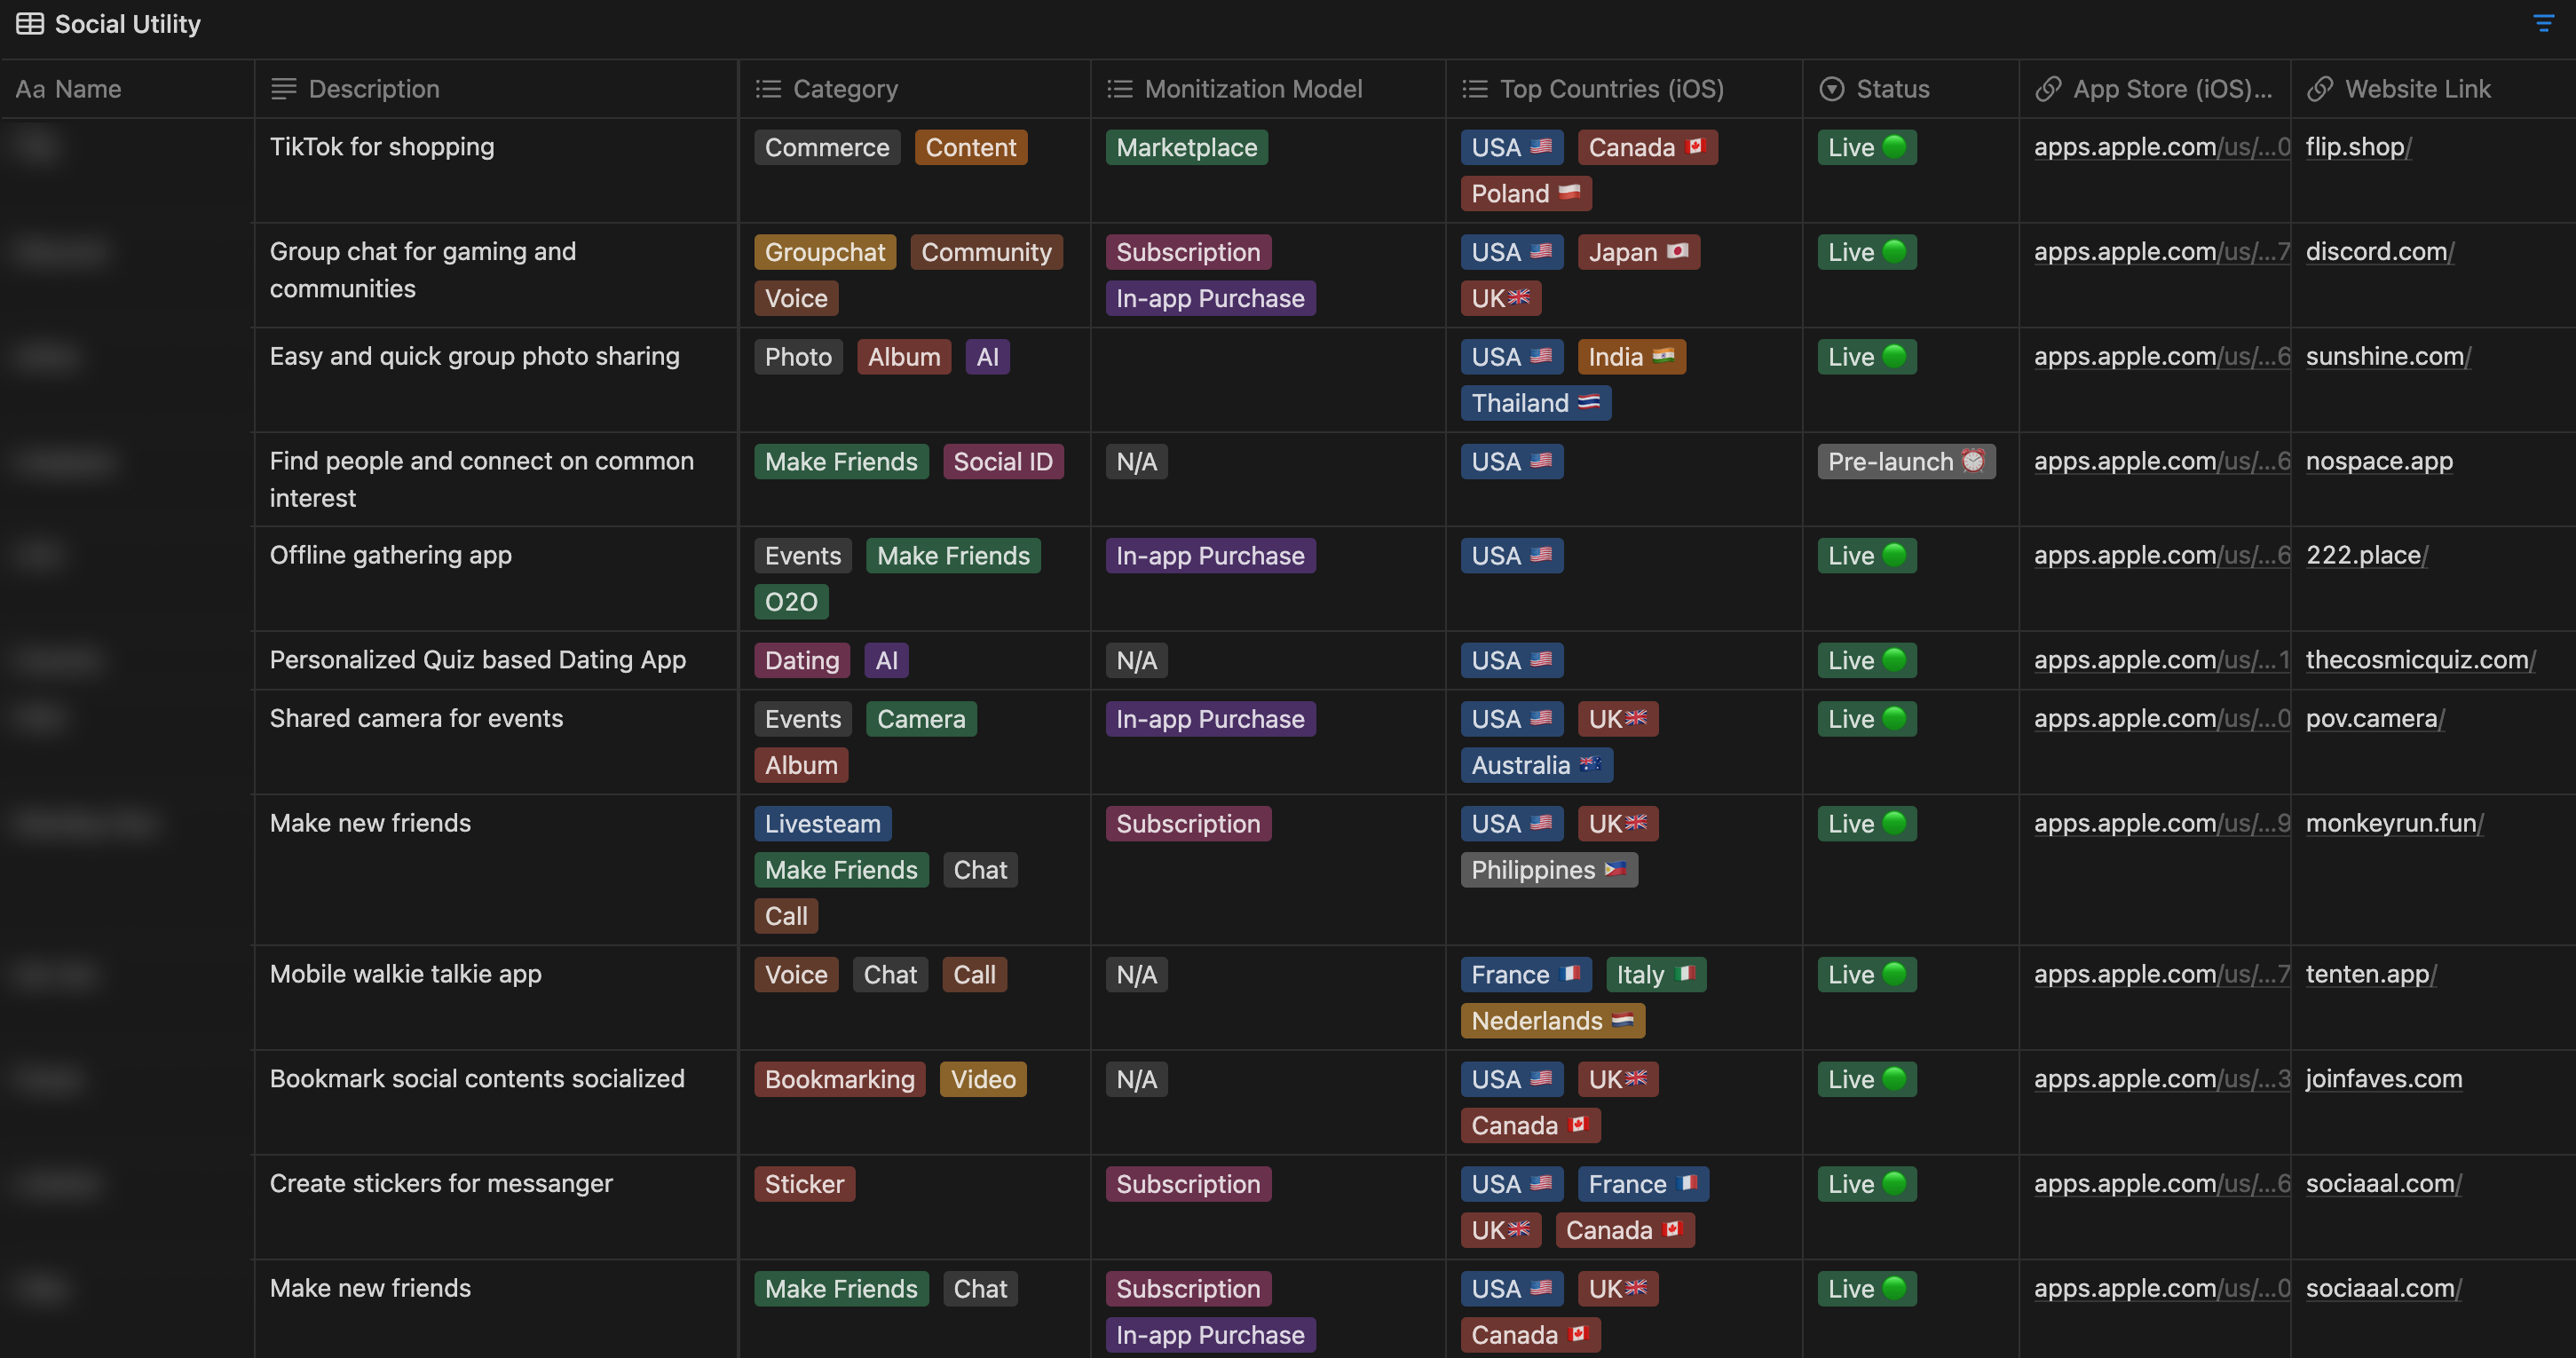The height and width of the screenshot is (1358, 2576).
Task: Select the Pre-launch status tag
Action: pos(1906,462)
